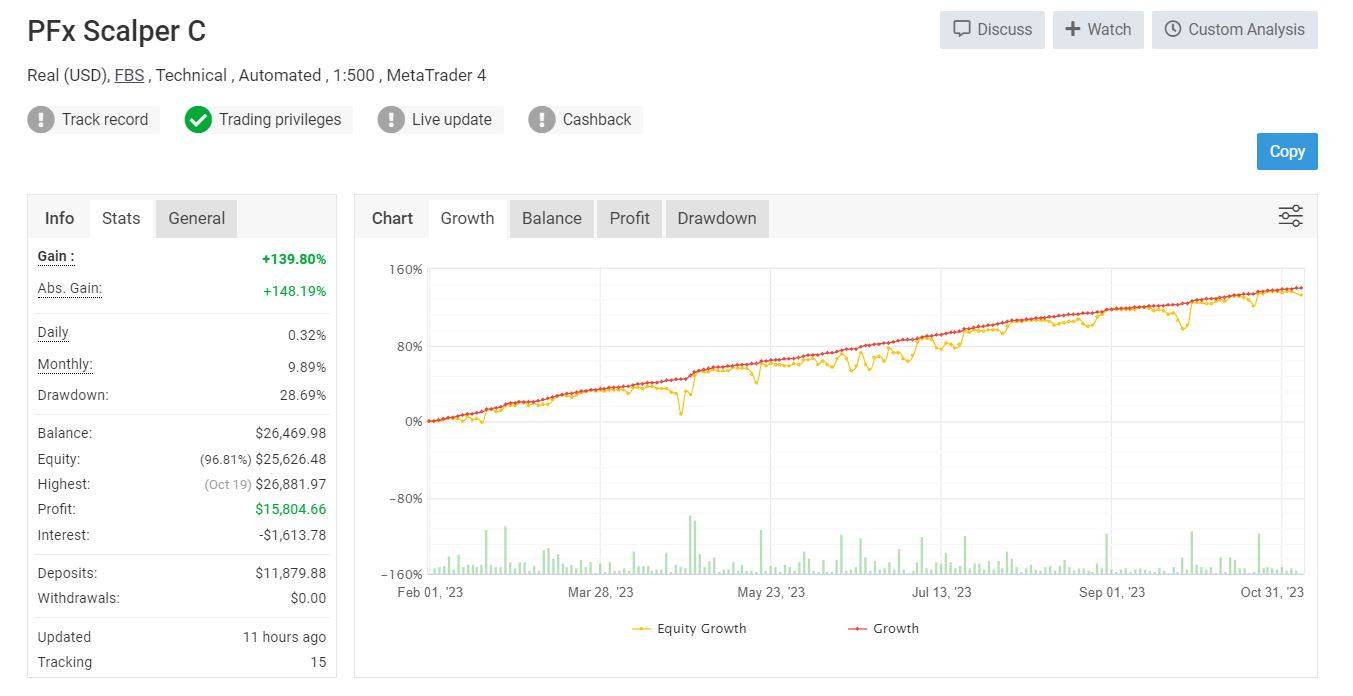Screen dimensions: 1353x696
Task: View the Drawdown chart tab
Action: (716, 218)
